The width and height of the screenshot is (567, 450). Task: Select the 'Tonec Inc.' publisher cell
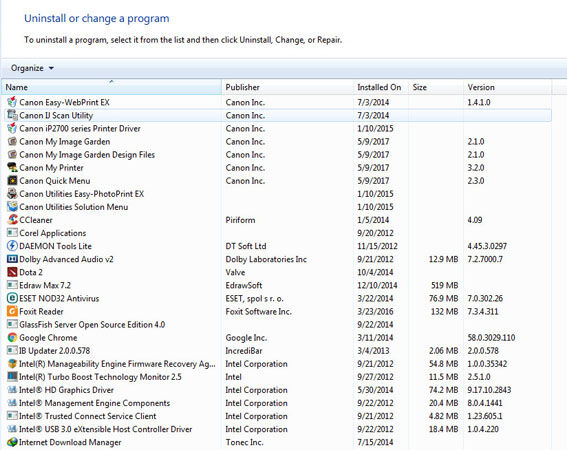click(244, 442)
